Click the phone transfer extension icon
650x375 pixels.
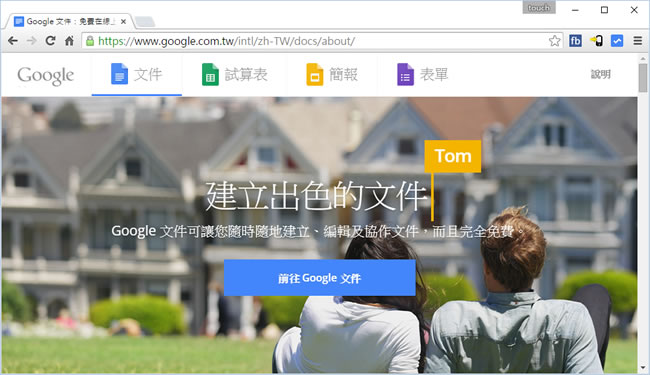pyautogui.click(x=597, y=41)
